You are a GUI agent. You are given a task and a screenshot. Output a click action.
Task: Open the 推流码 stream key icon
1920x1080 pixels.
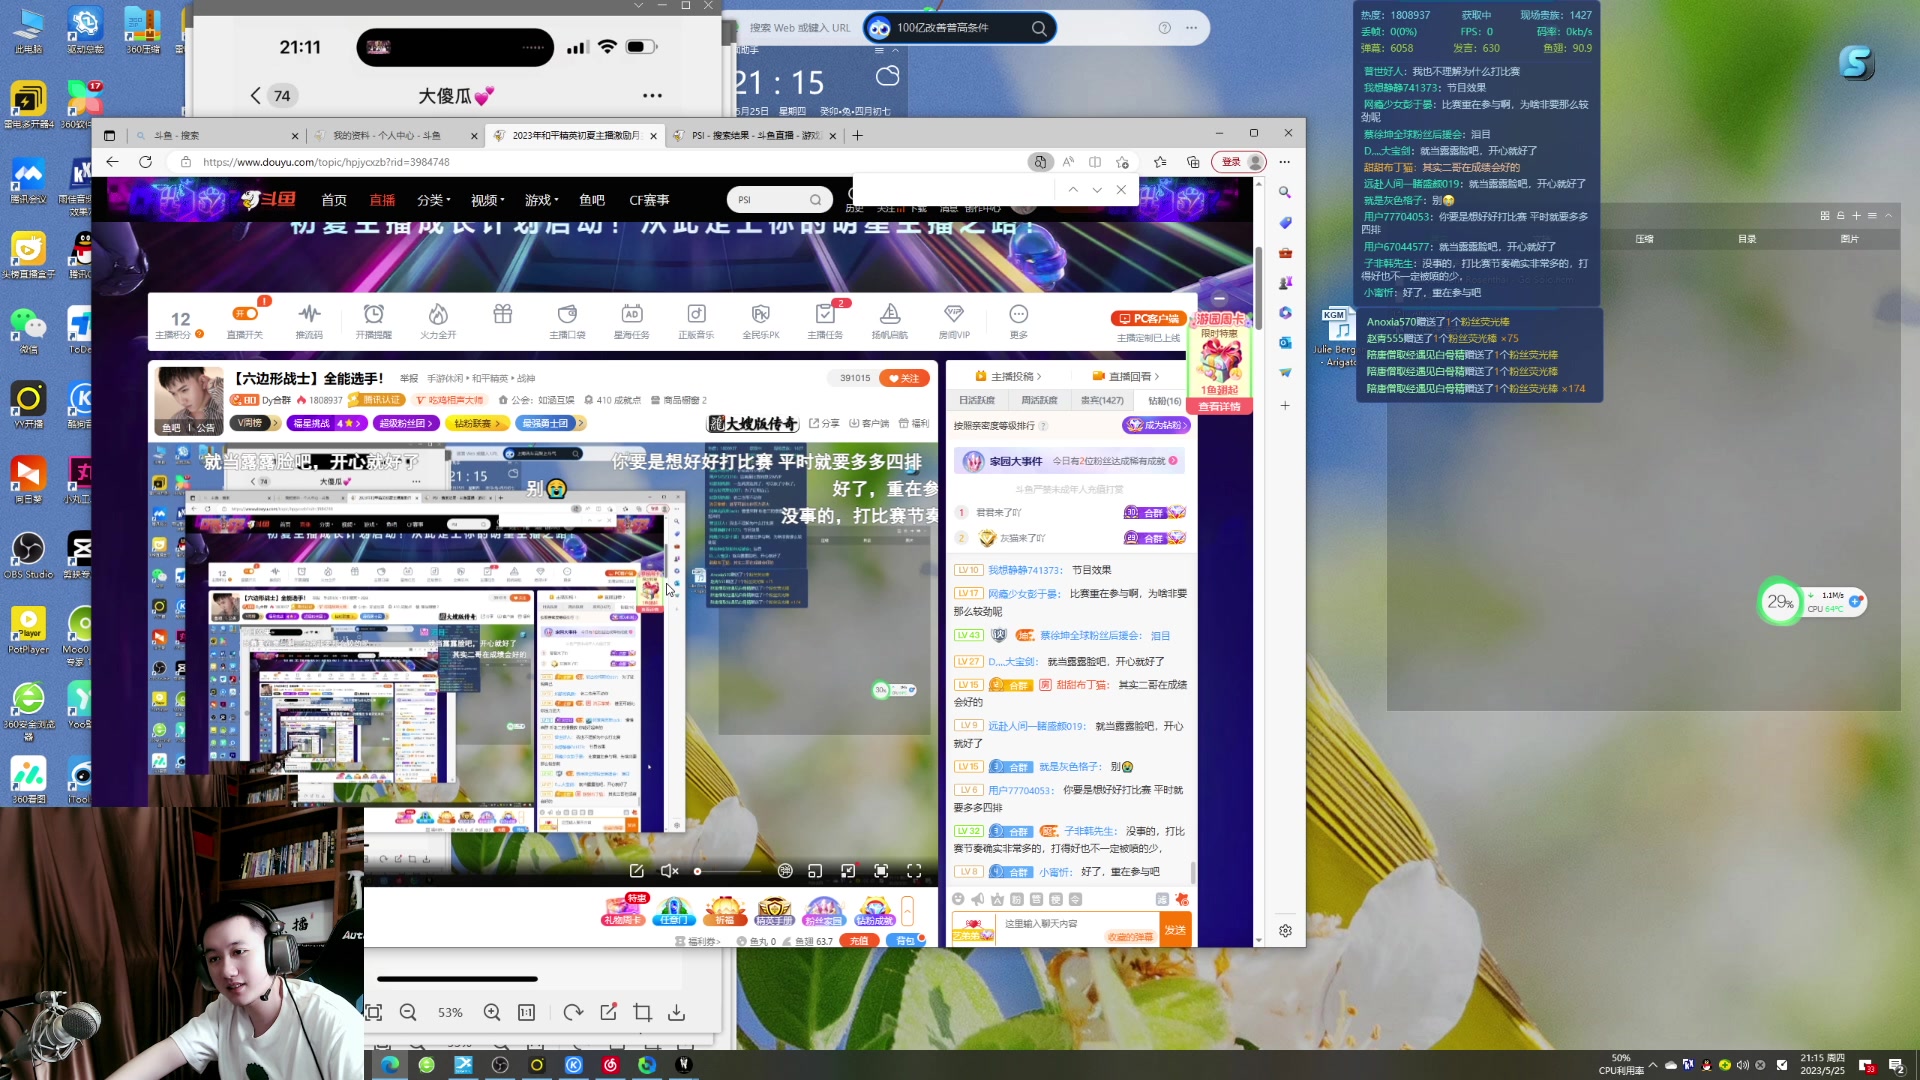click(309, 314)
